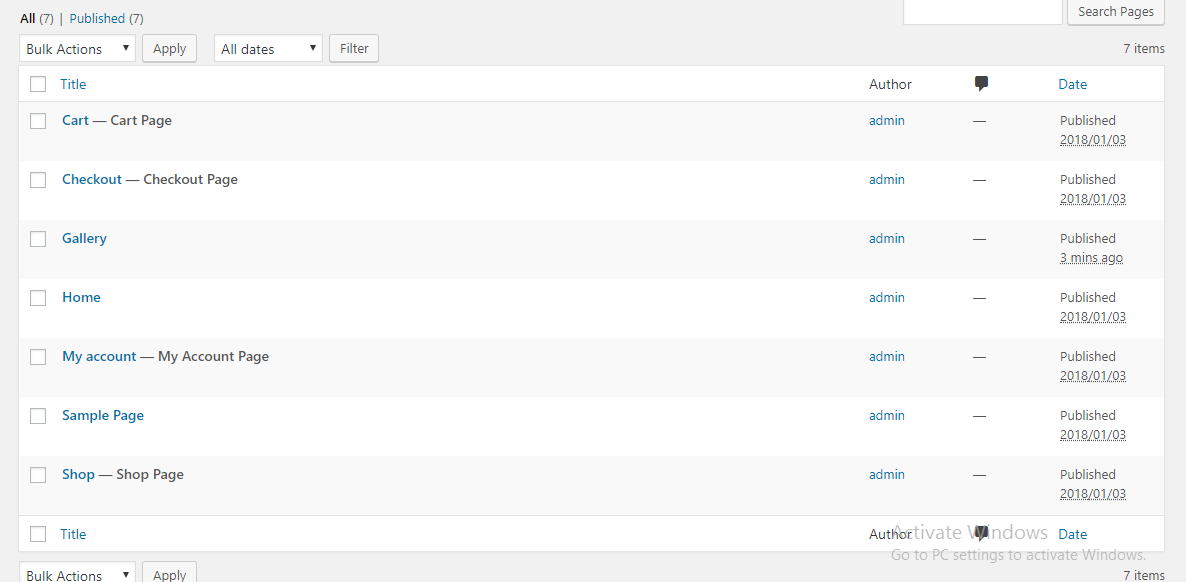Click the admin author link for Shop

886,475
